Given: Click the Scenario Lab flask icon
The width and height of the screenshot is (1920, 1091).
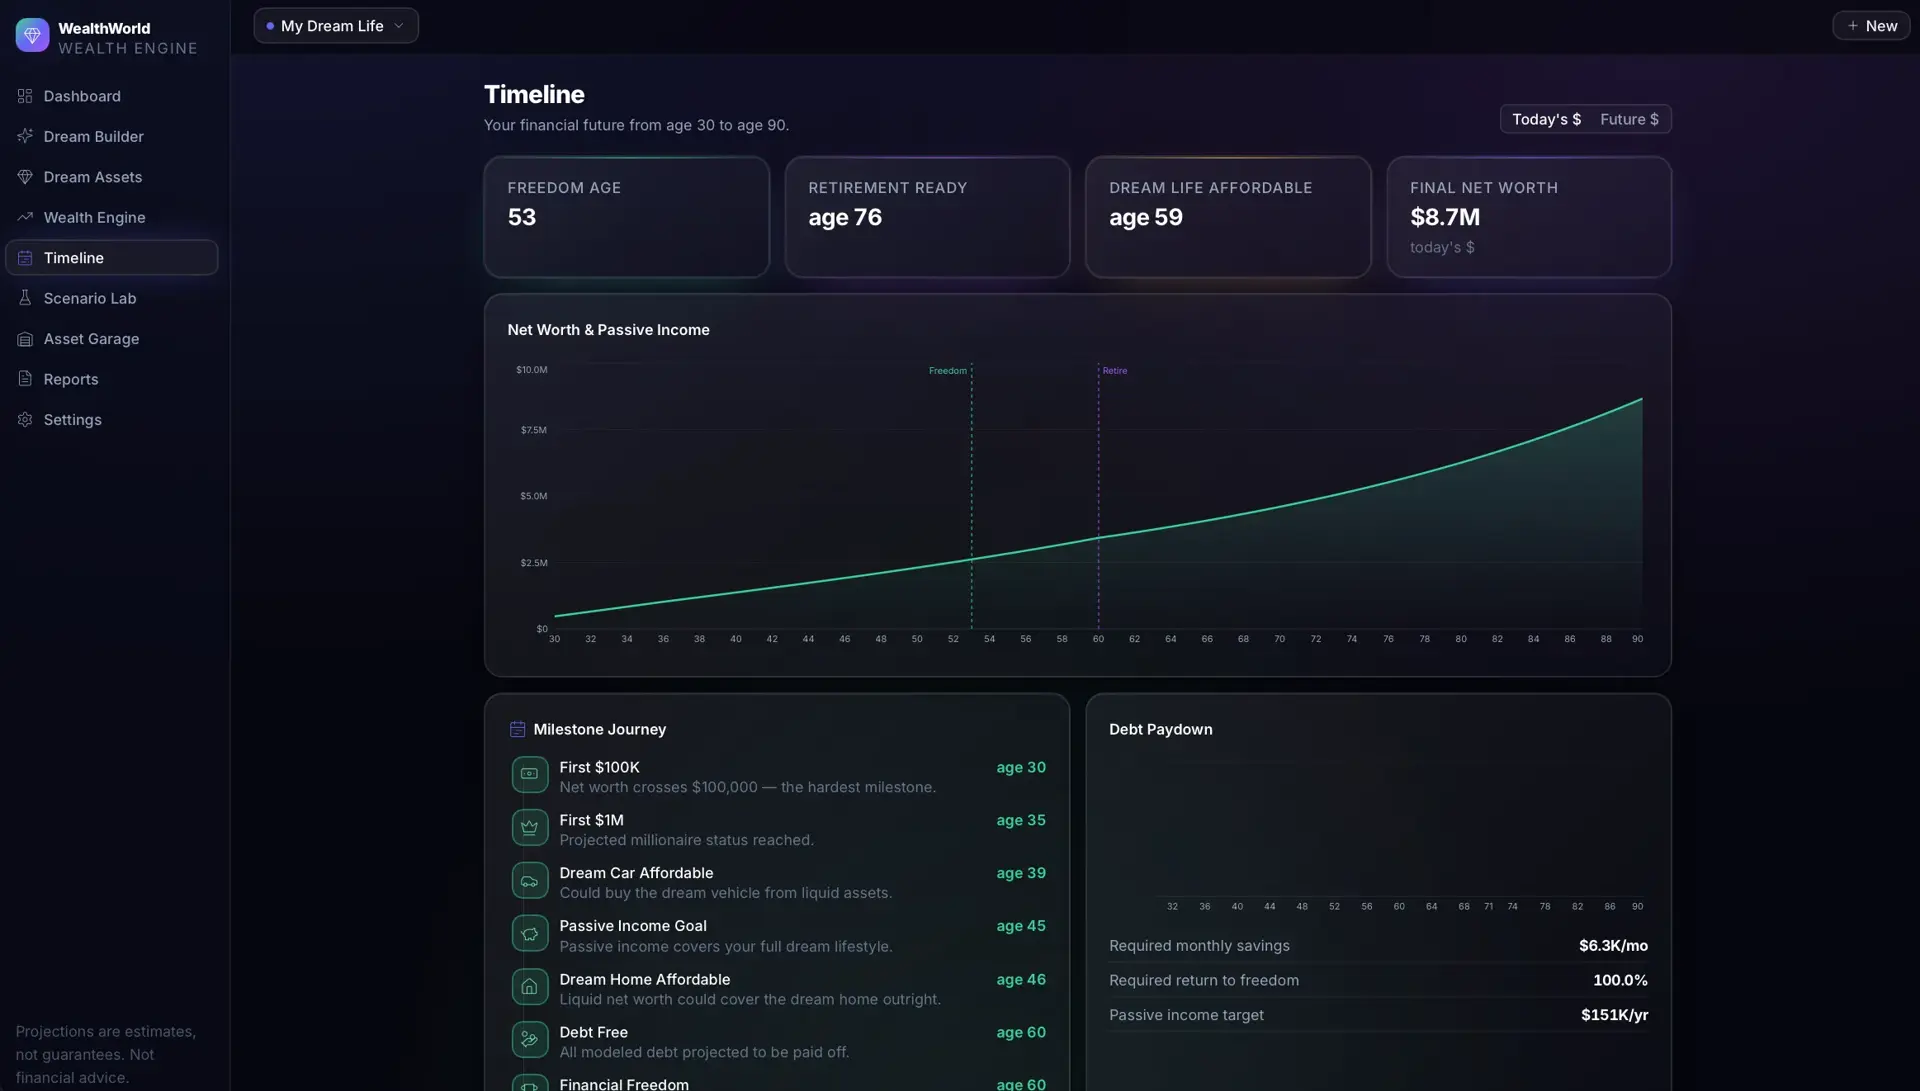Looking at the screenshot, I should (25, 298).
